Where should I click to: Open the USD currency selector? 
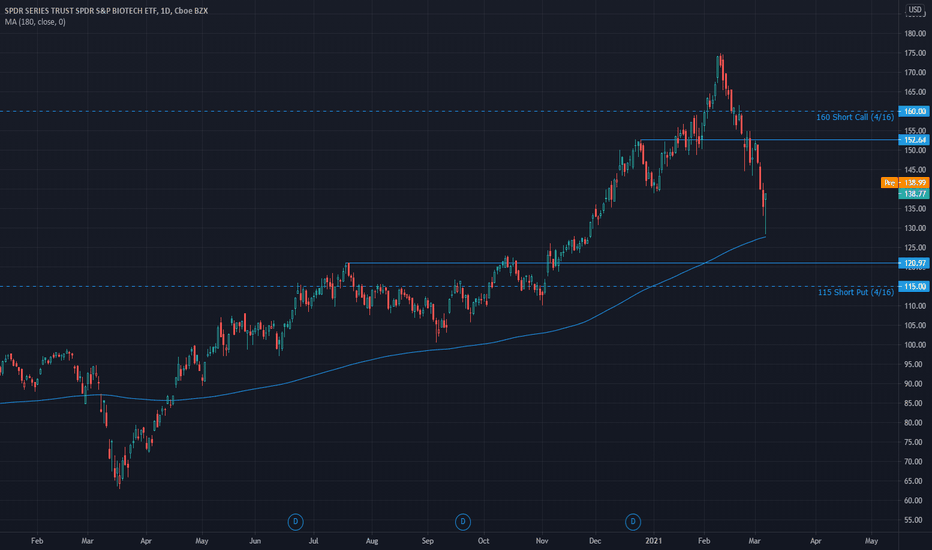915,10
